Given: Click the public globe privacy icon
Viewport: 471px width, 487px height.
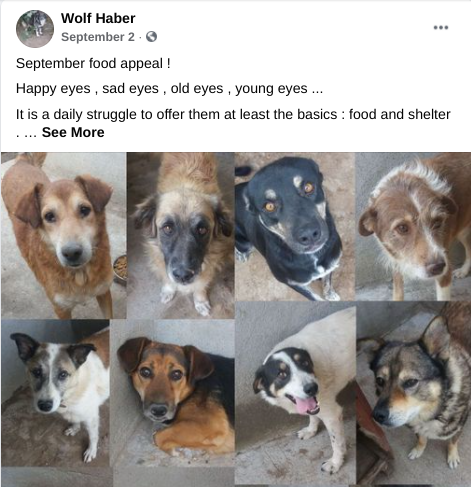Looking at the screenshot, I should (x=151, y=37).
